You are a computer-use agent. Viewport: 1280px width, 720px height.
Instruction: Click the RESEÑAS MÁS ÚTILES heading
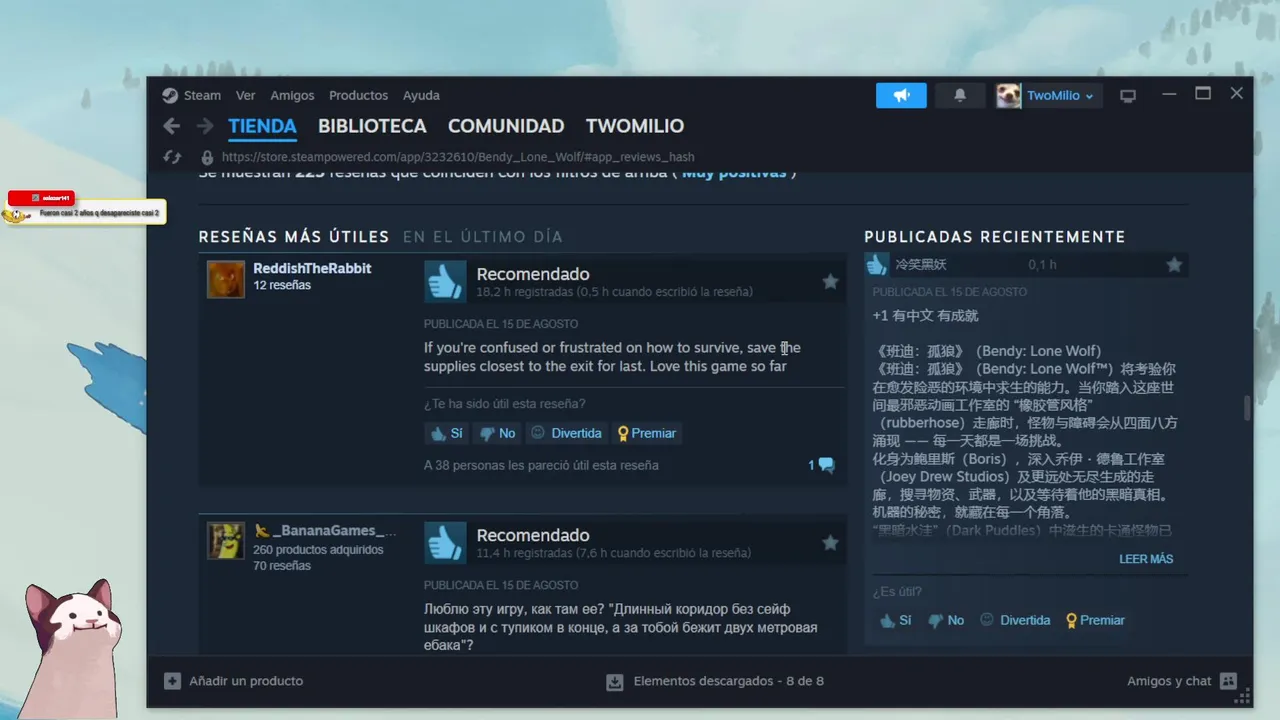294,237
